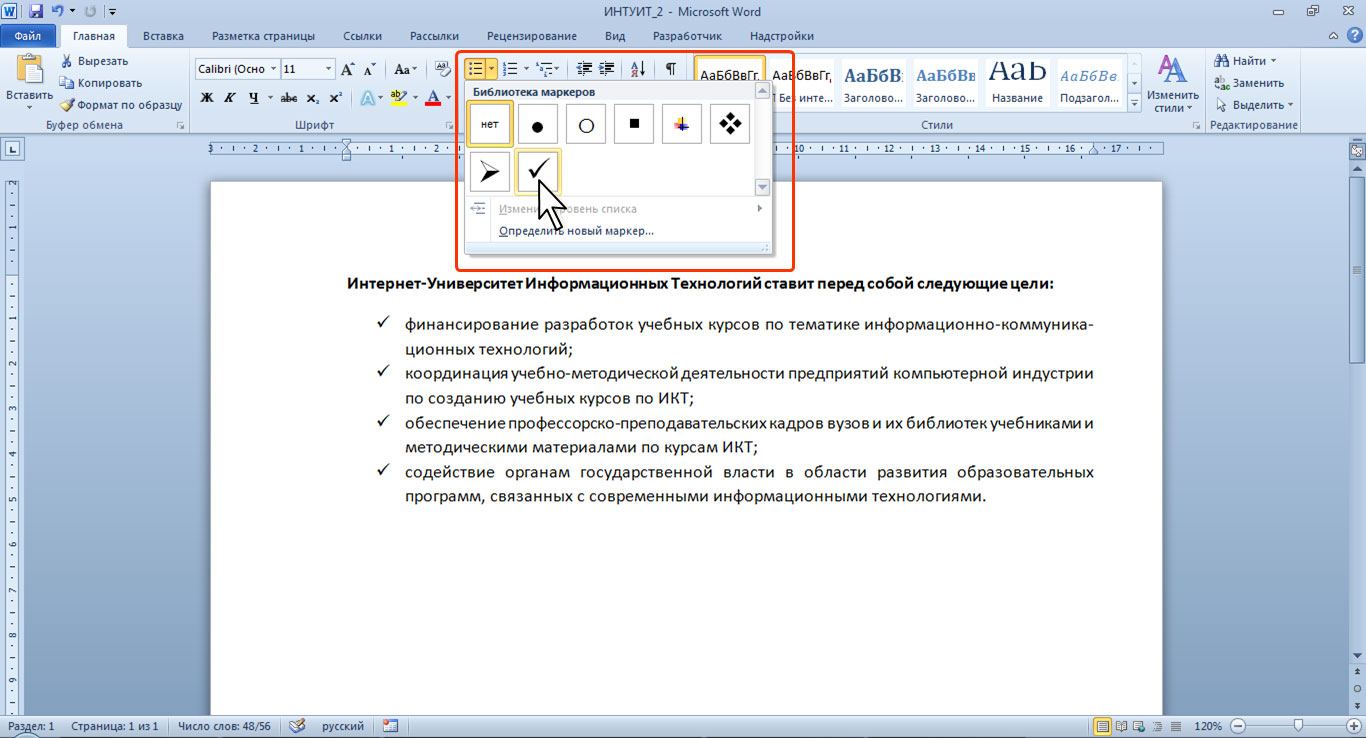This screenshot has height=738, width=1366.
Task: Click the subscript button
Action: tap(312, 98)
